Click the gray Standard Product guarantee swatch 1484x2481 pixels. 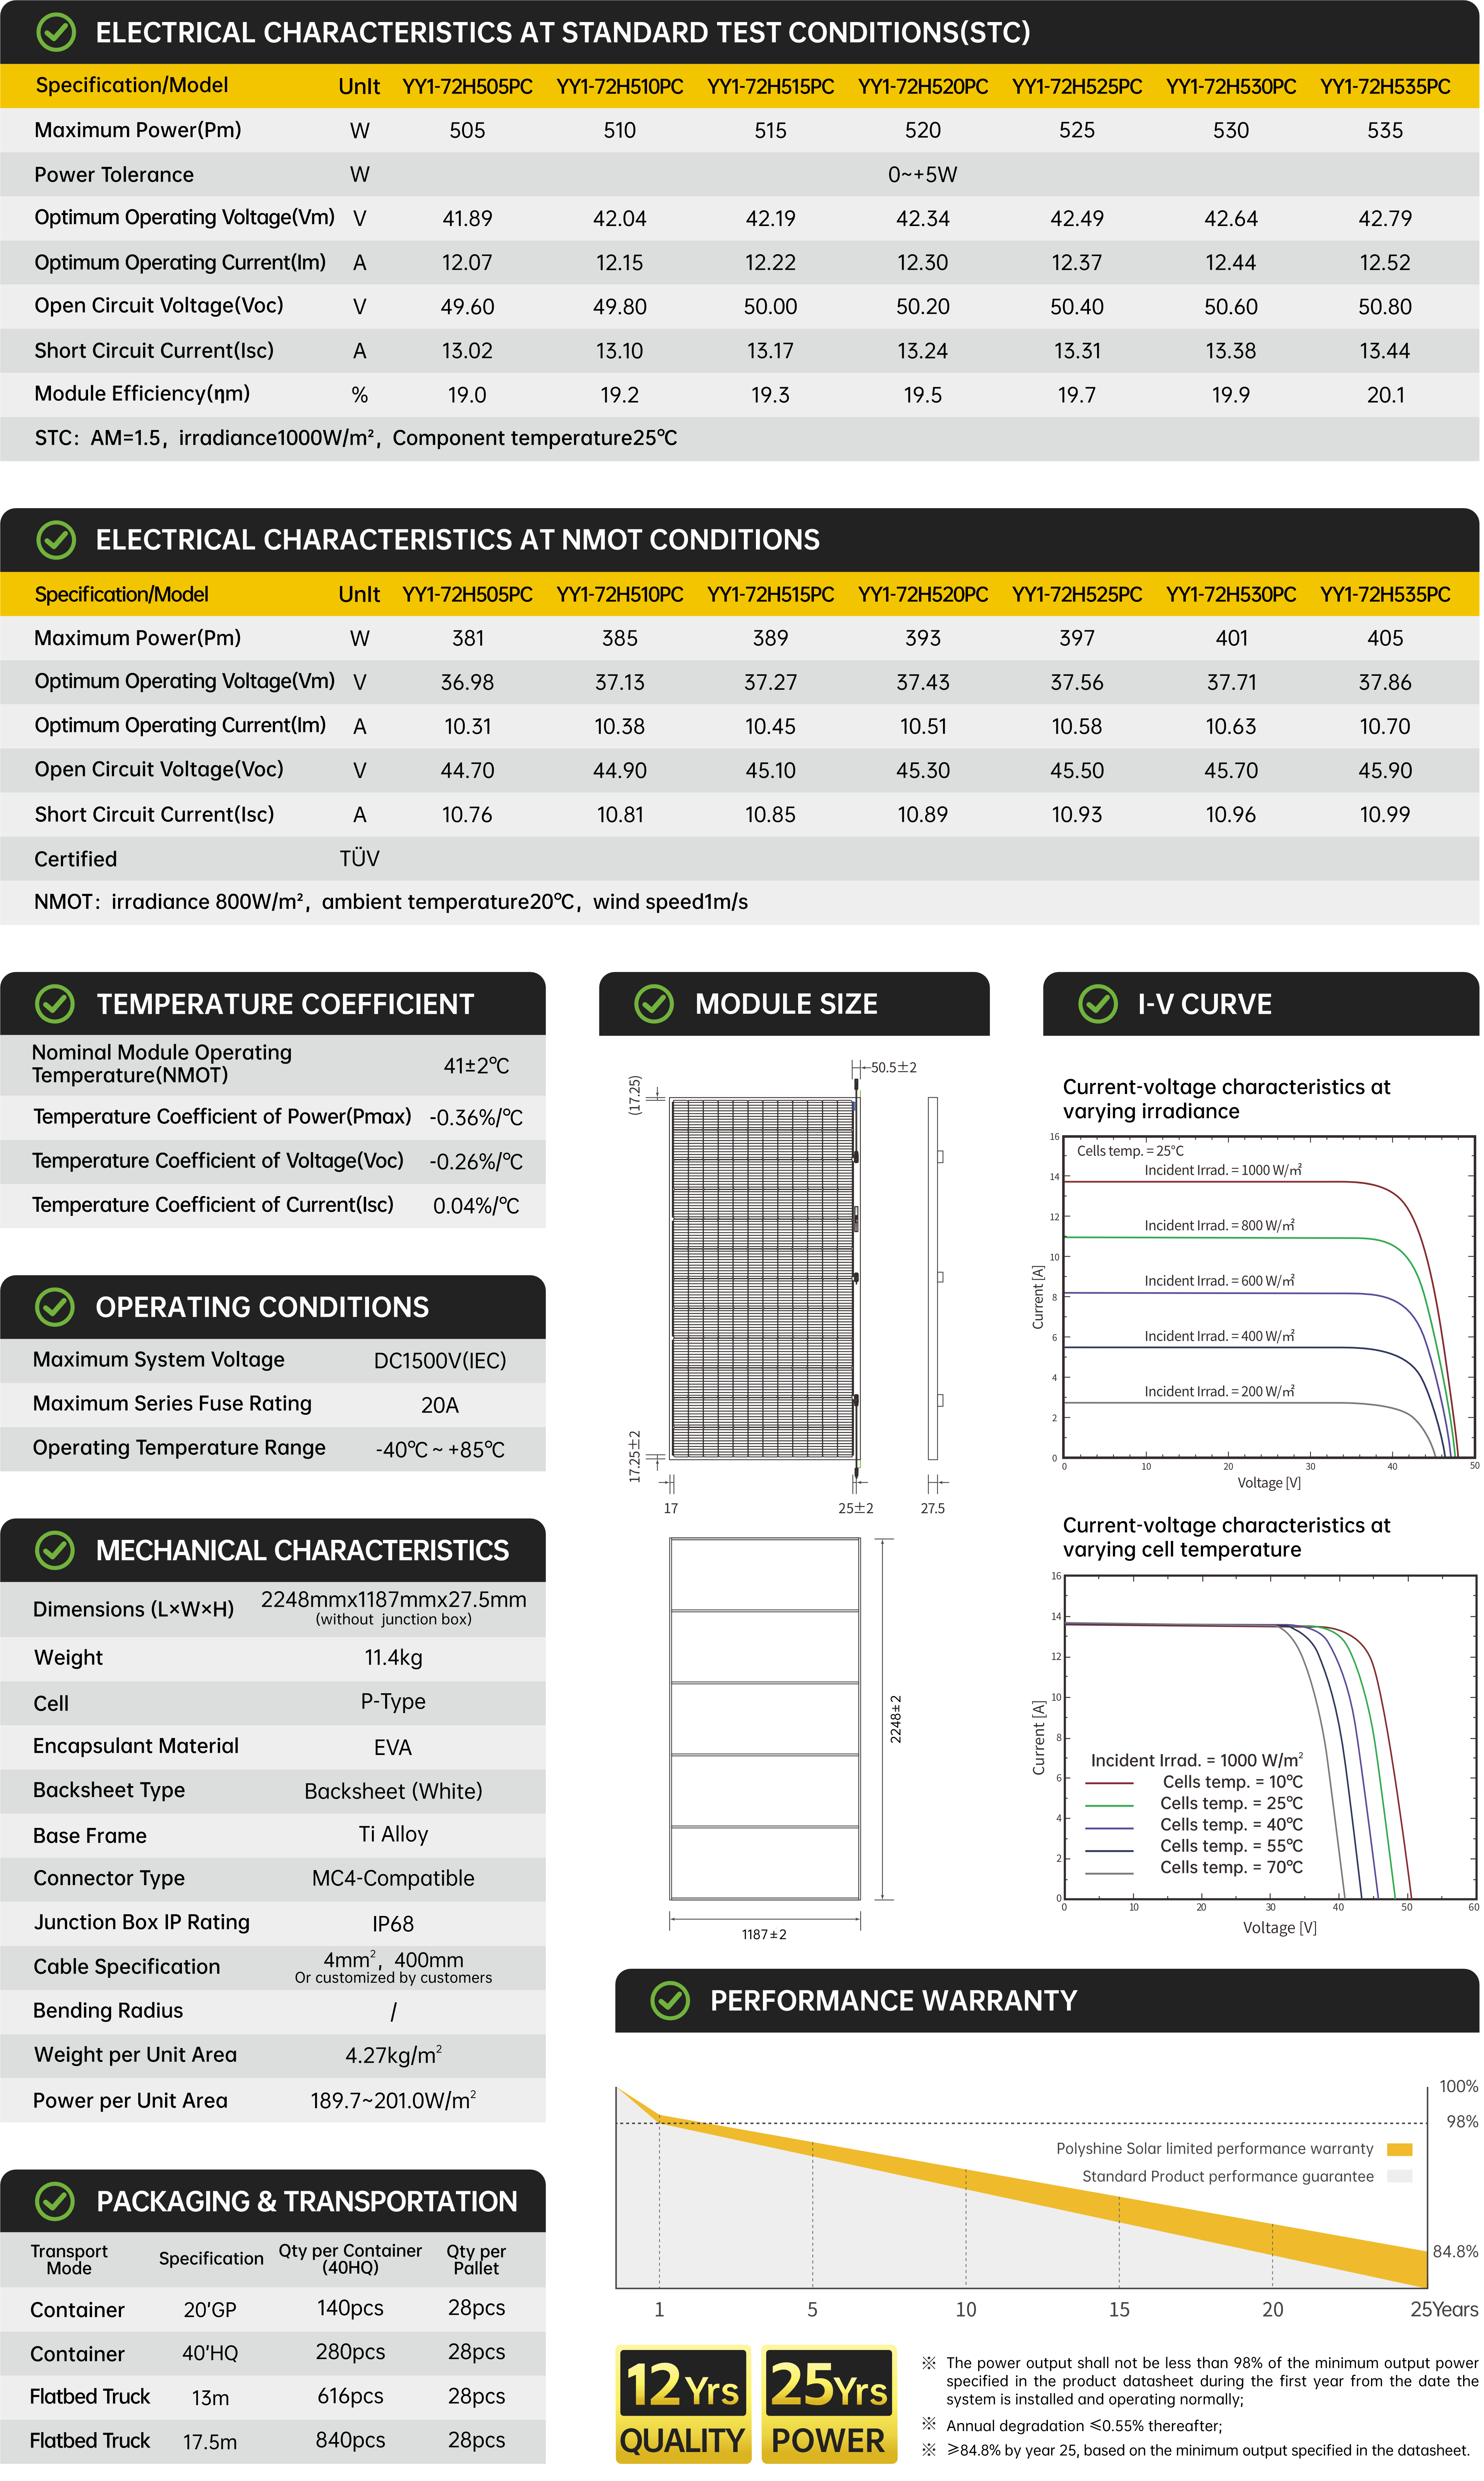tap(1400, 2177)
